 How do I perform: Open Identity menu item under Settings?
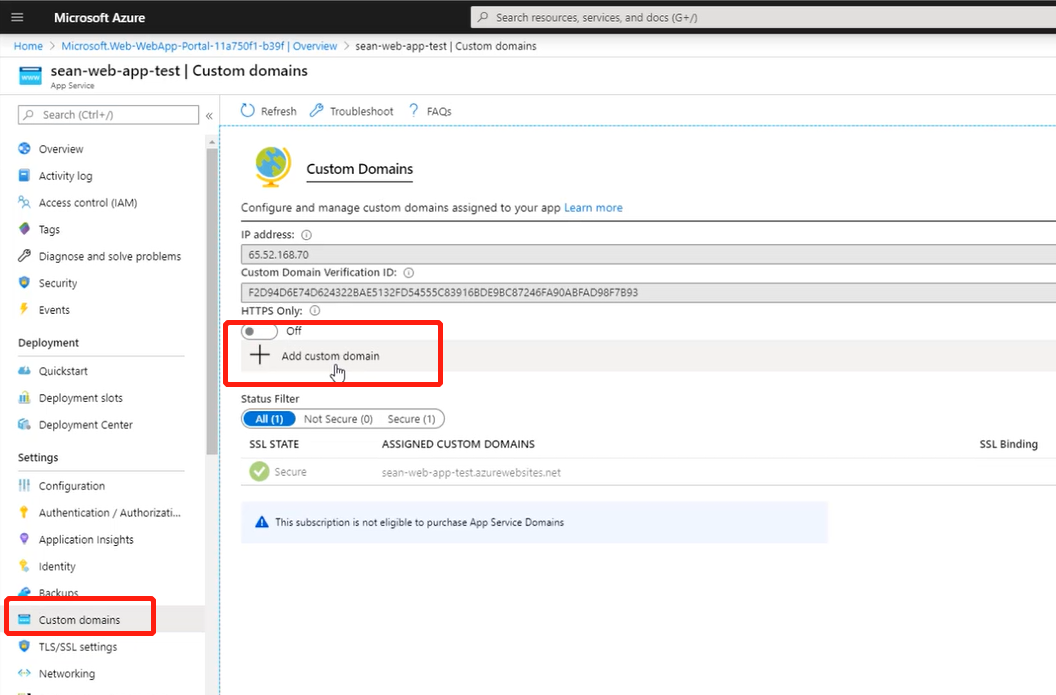(57, 566)
